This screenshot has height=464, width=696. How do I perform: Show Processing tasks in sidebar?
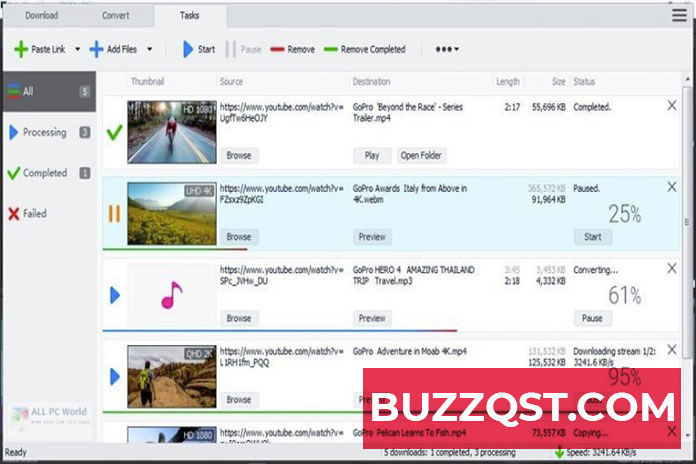(49, 132)
